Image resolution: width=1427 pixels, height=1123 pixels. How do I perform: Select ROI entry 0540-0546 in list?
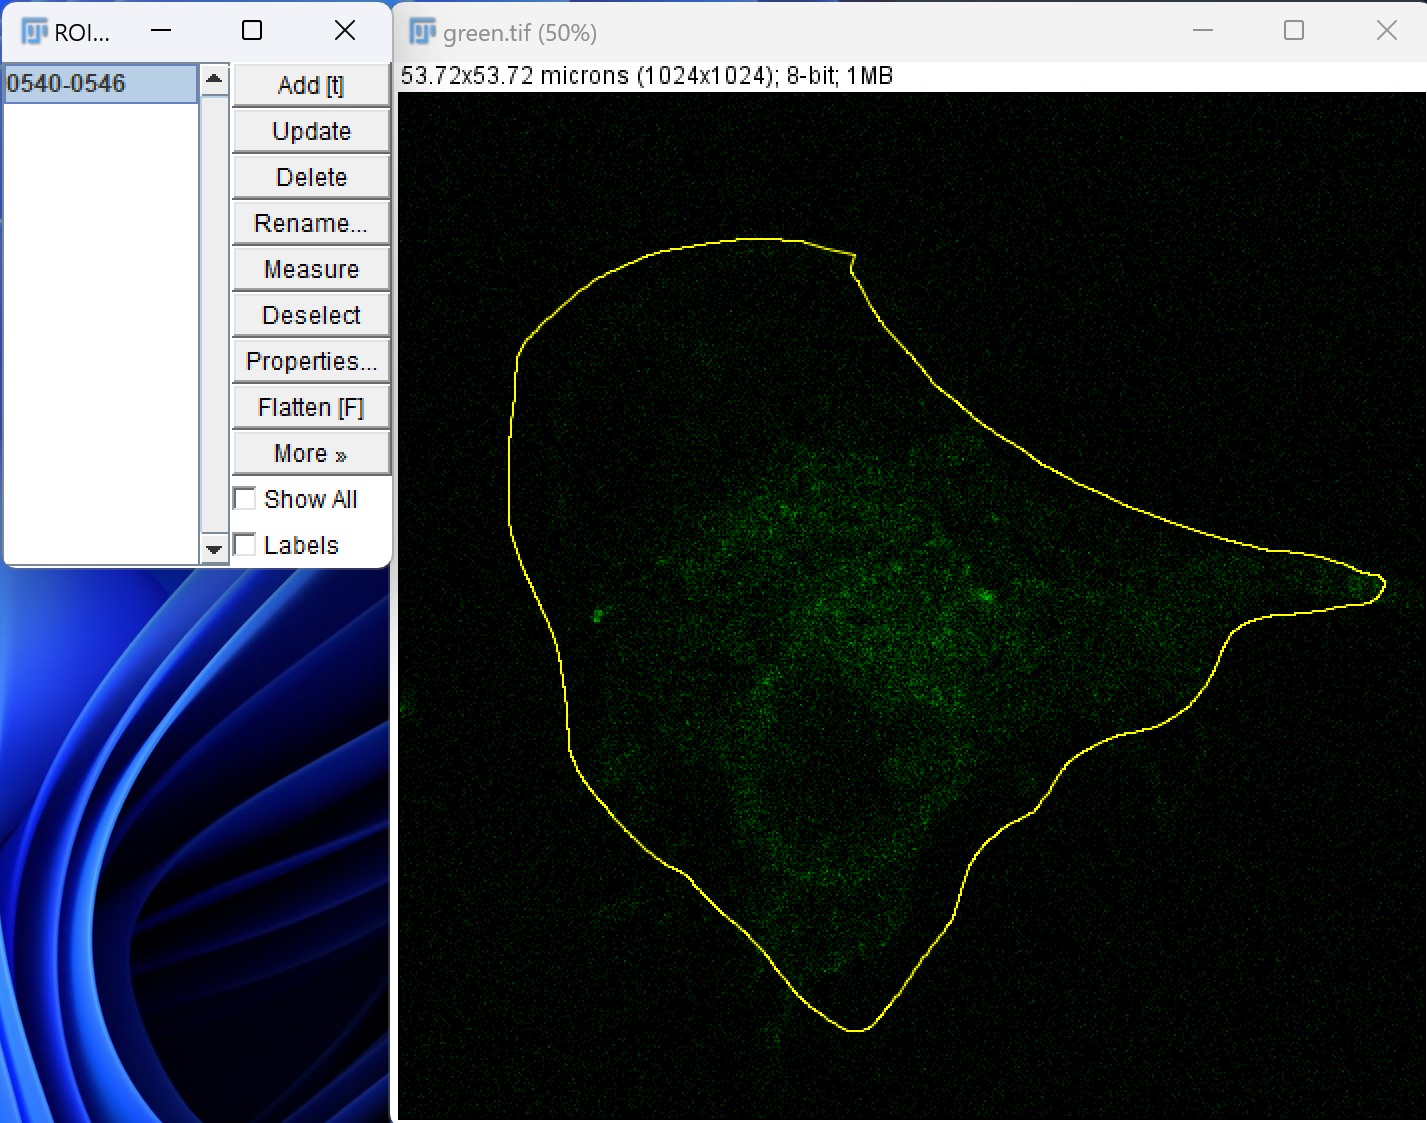click(x=101, y=83)
